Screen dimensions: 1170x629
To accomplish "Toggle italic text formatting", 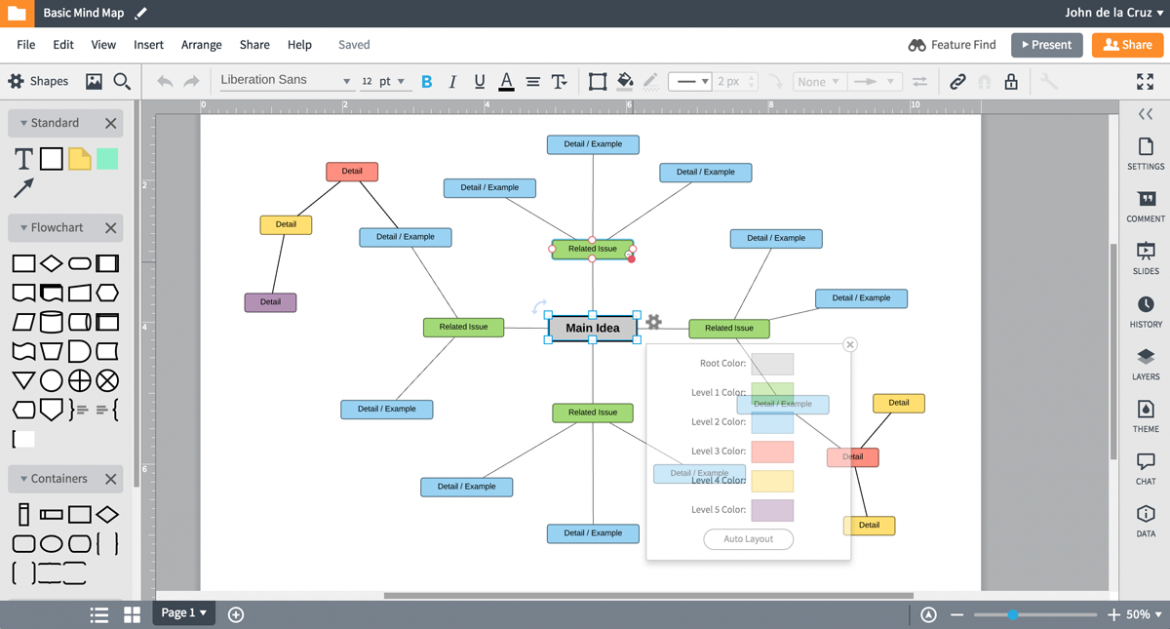I will pyautogui.click(x=452, y=81).
